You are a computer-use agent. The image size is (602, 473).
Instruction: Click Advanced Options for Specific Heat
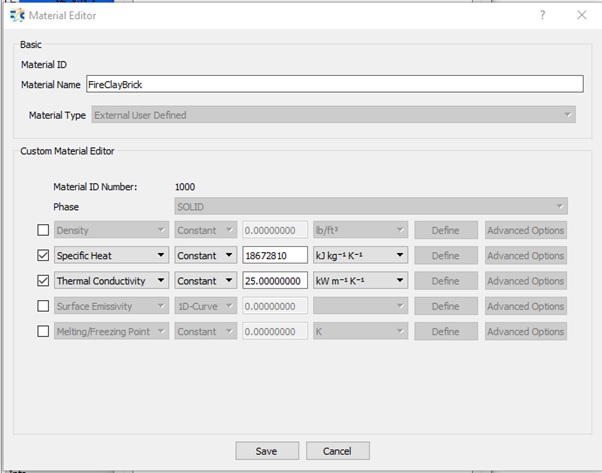(x=526, y=255)
